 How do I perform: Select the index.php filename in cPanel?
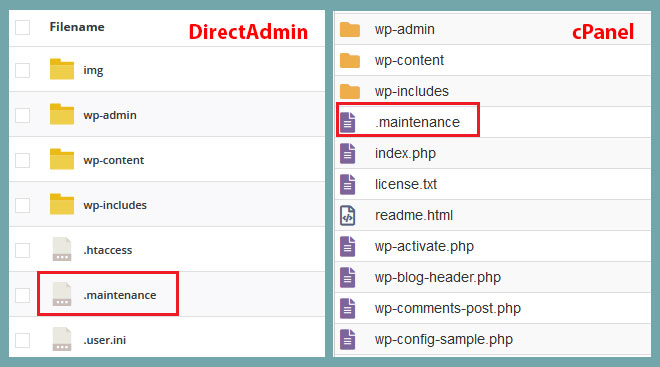(x=405, y=153)
